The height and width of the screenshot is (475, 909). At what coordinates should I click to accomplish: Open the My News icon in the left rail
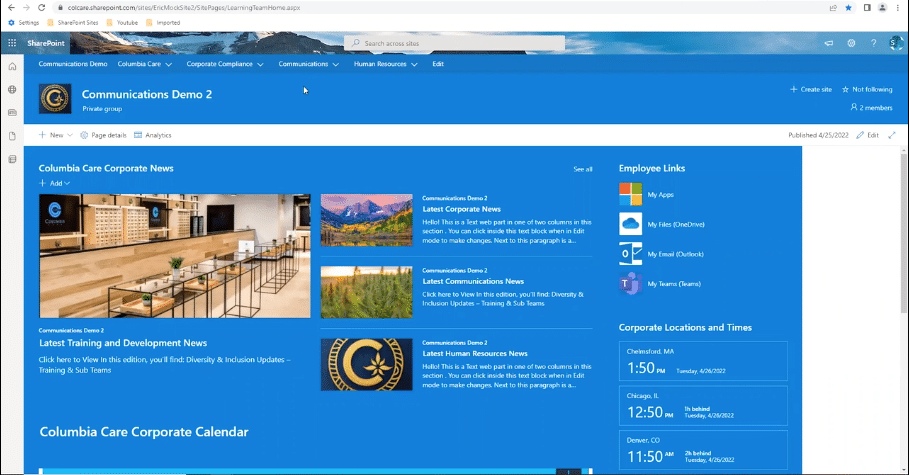pos(12,113)
